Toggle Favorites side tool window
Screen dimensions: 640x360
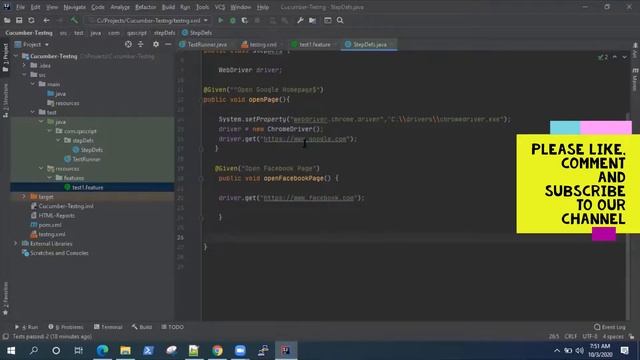(5, 298)
